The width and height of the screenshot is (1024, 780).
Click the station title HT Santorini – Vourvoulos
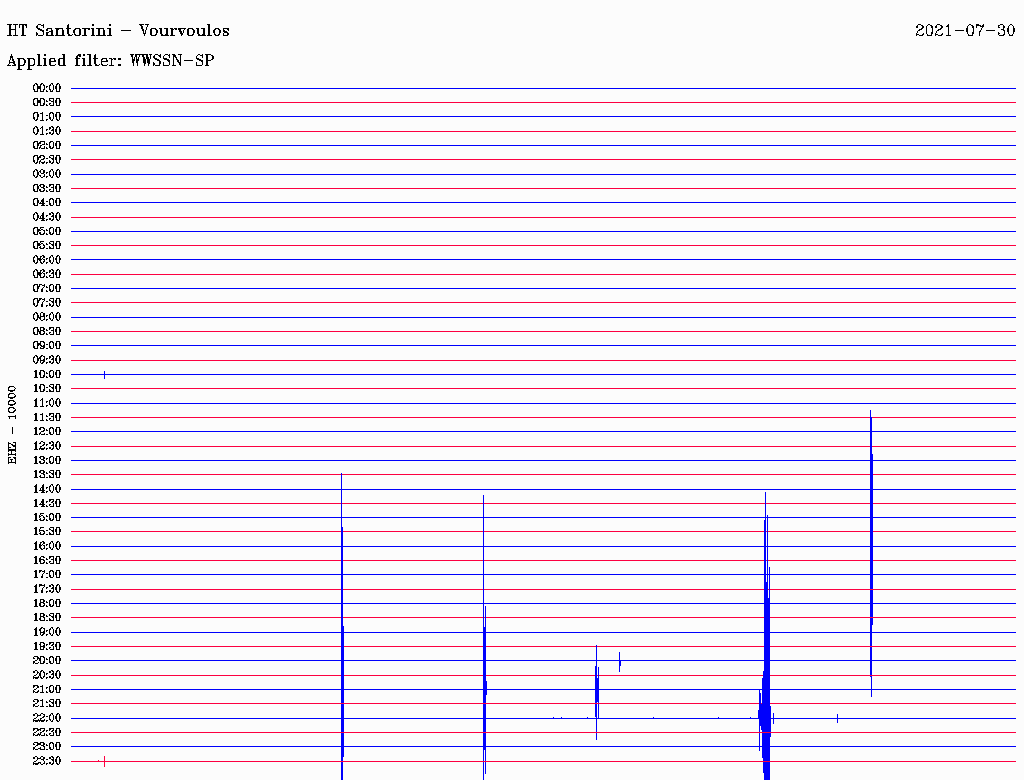[x=118, y=31]
